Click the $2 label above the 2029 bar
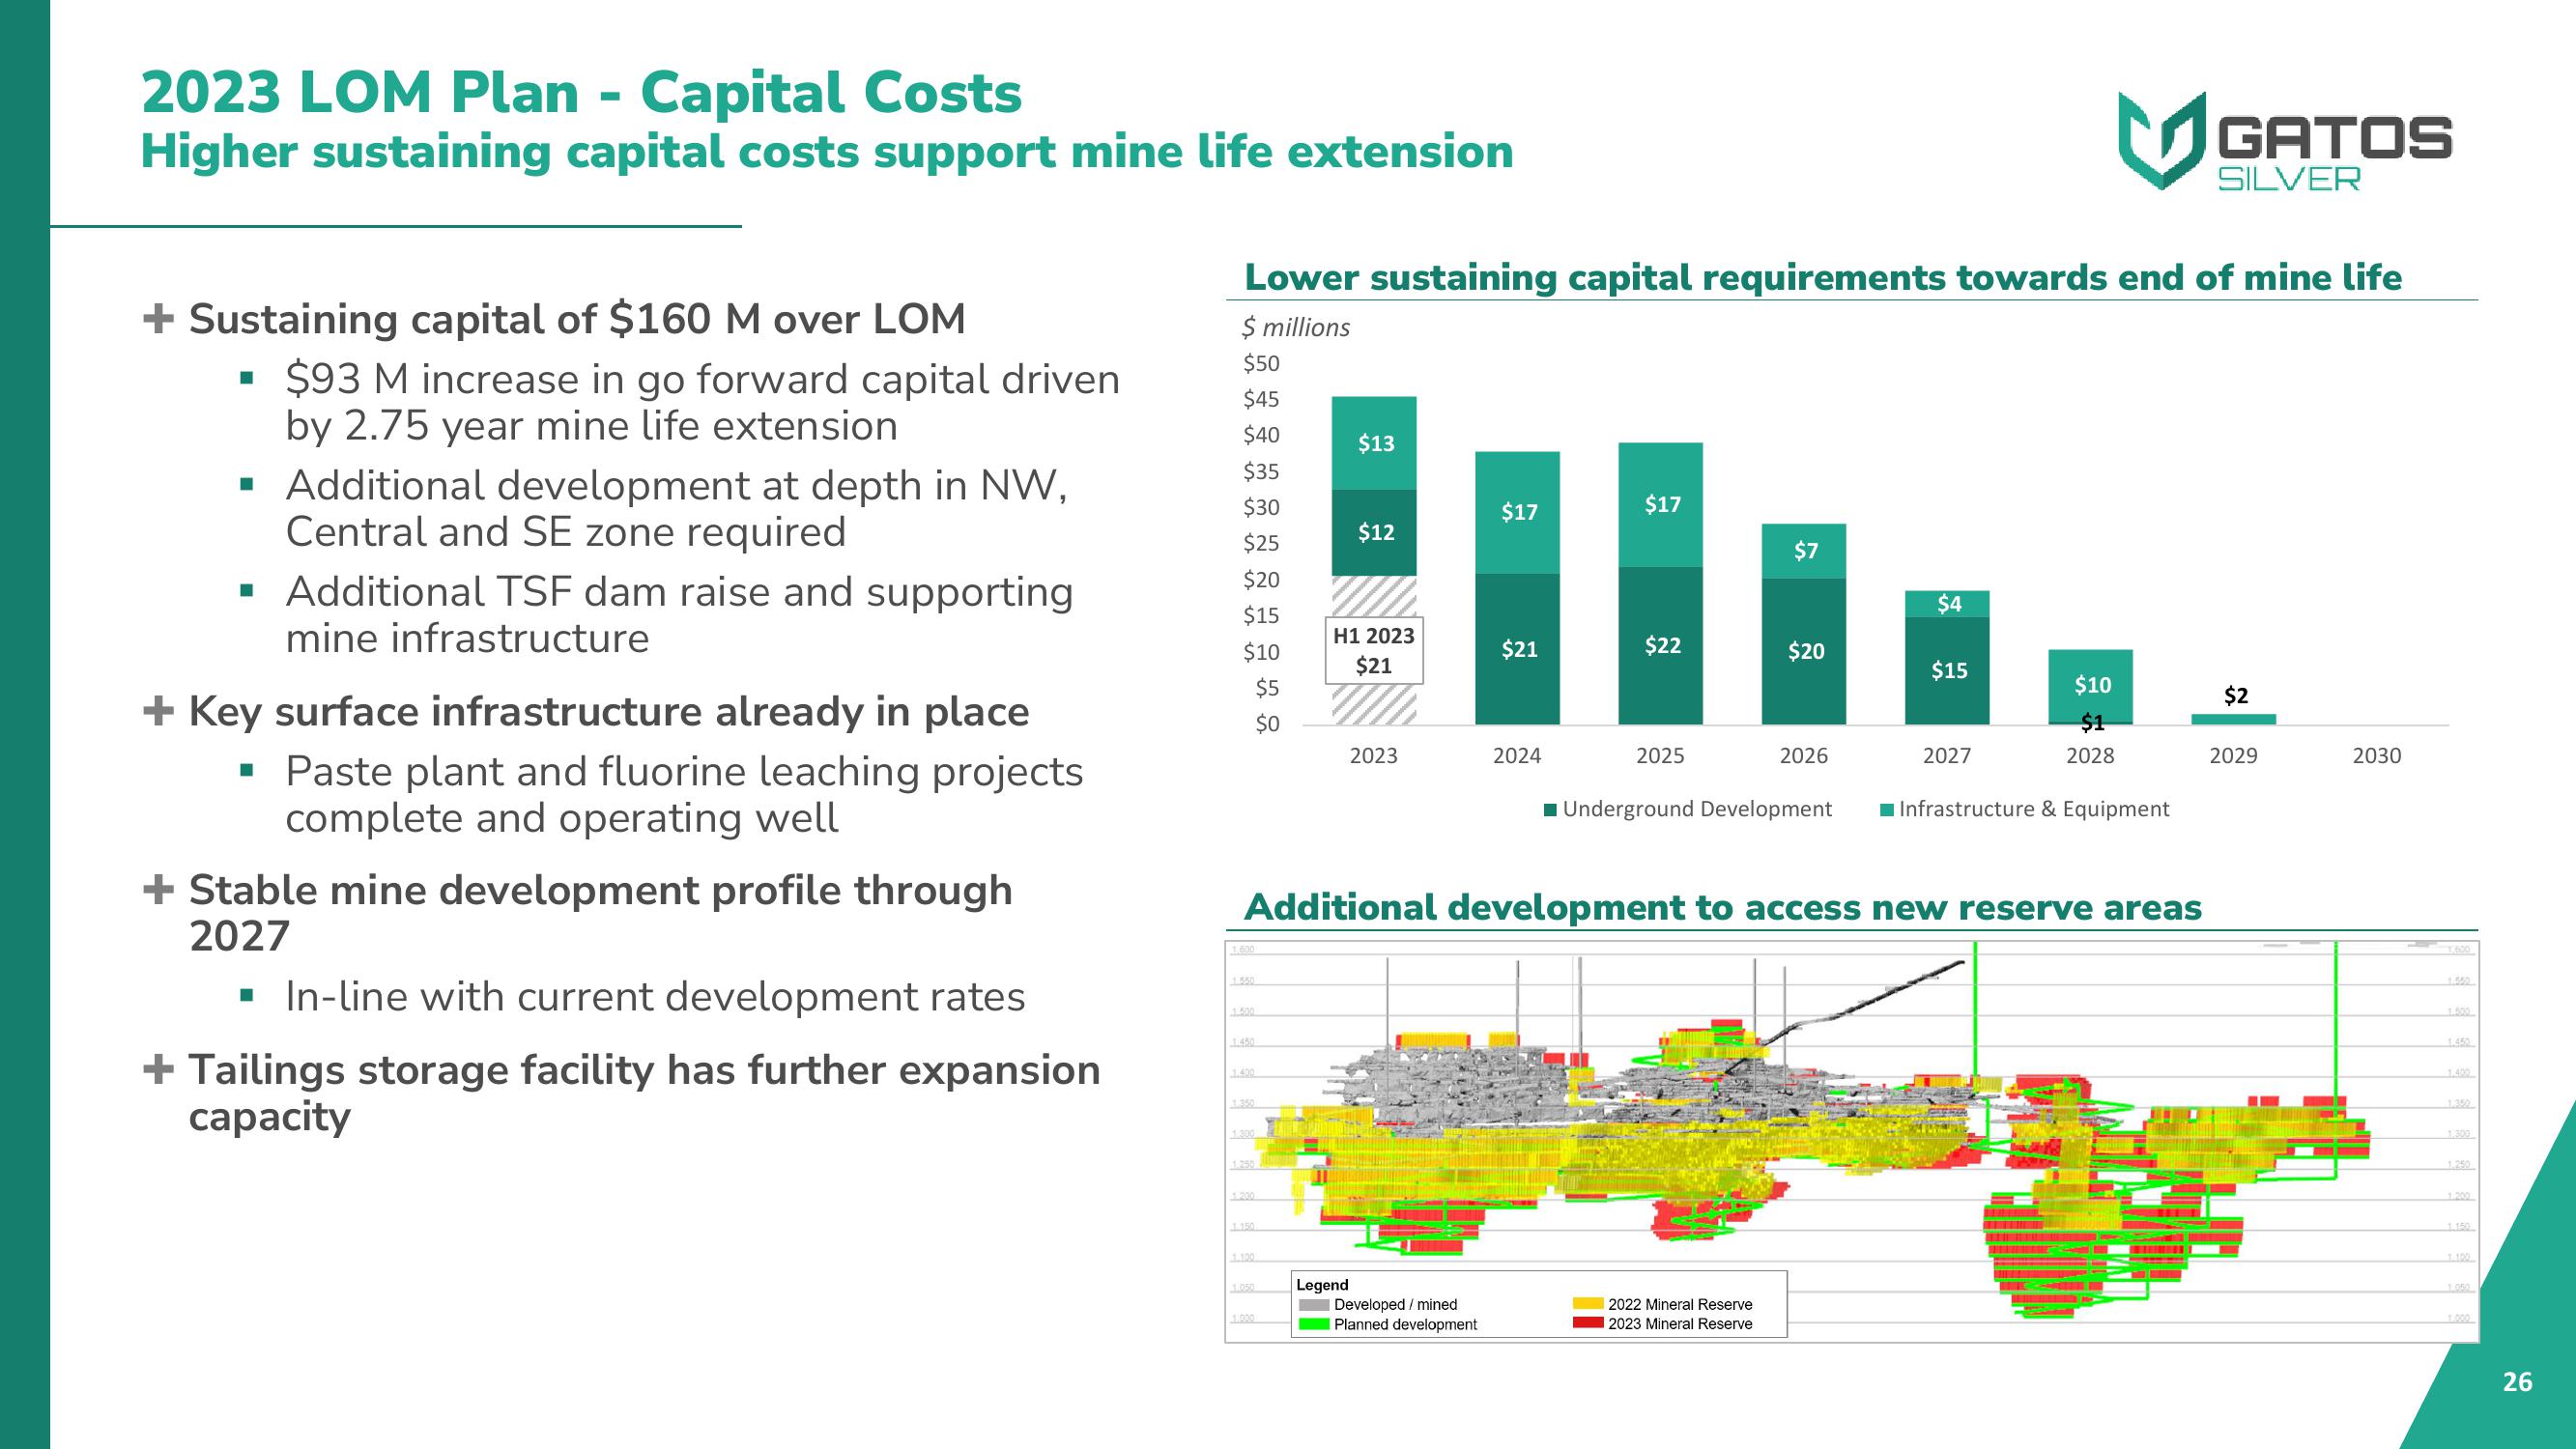 (2235, 695)
